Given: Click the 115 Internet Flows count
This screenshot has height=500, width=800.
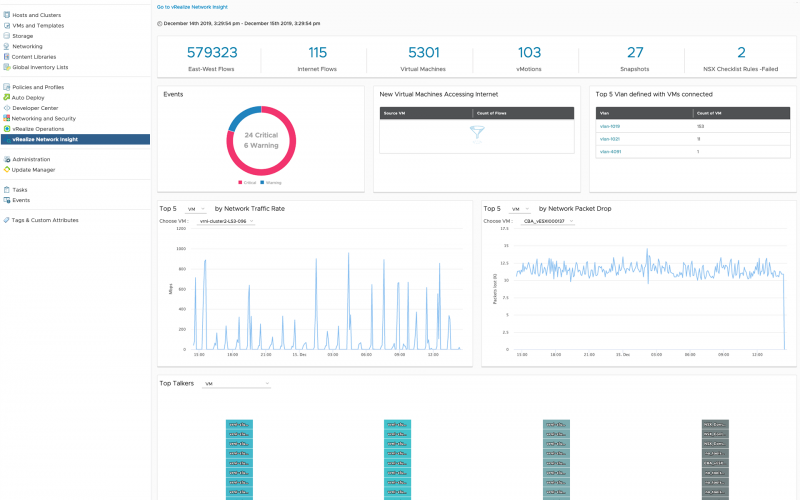Looking at the screenshot, I should click(317, 53).
